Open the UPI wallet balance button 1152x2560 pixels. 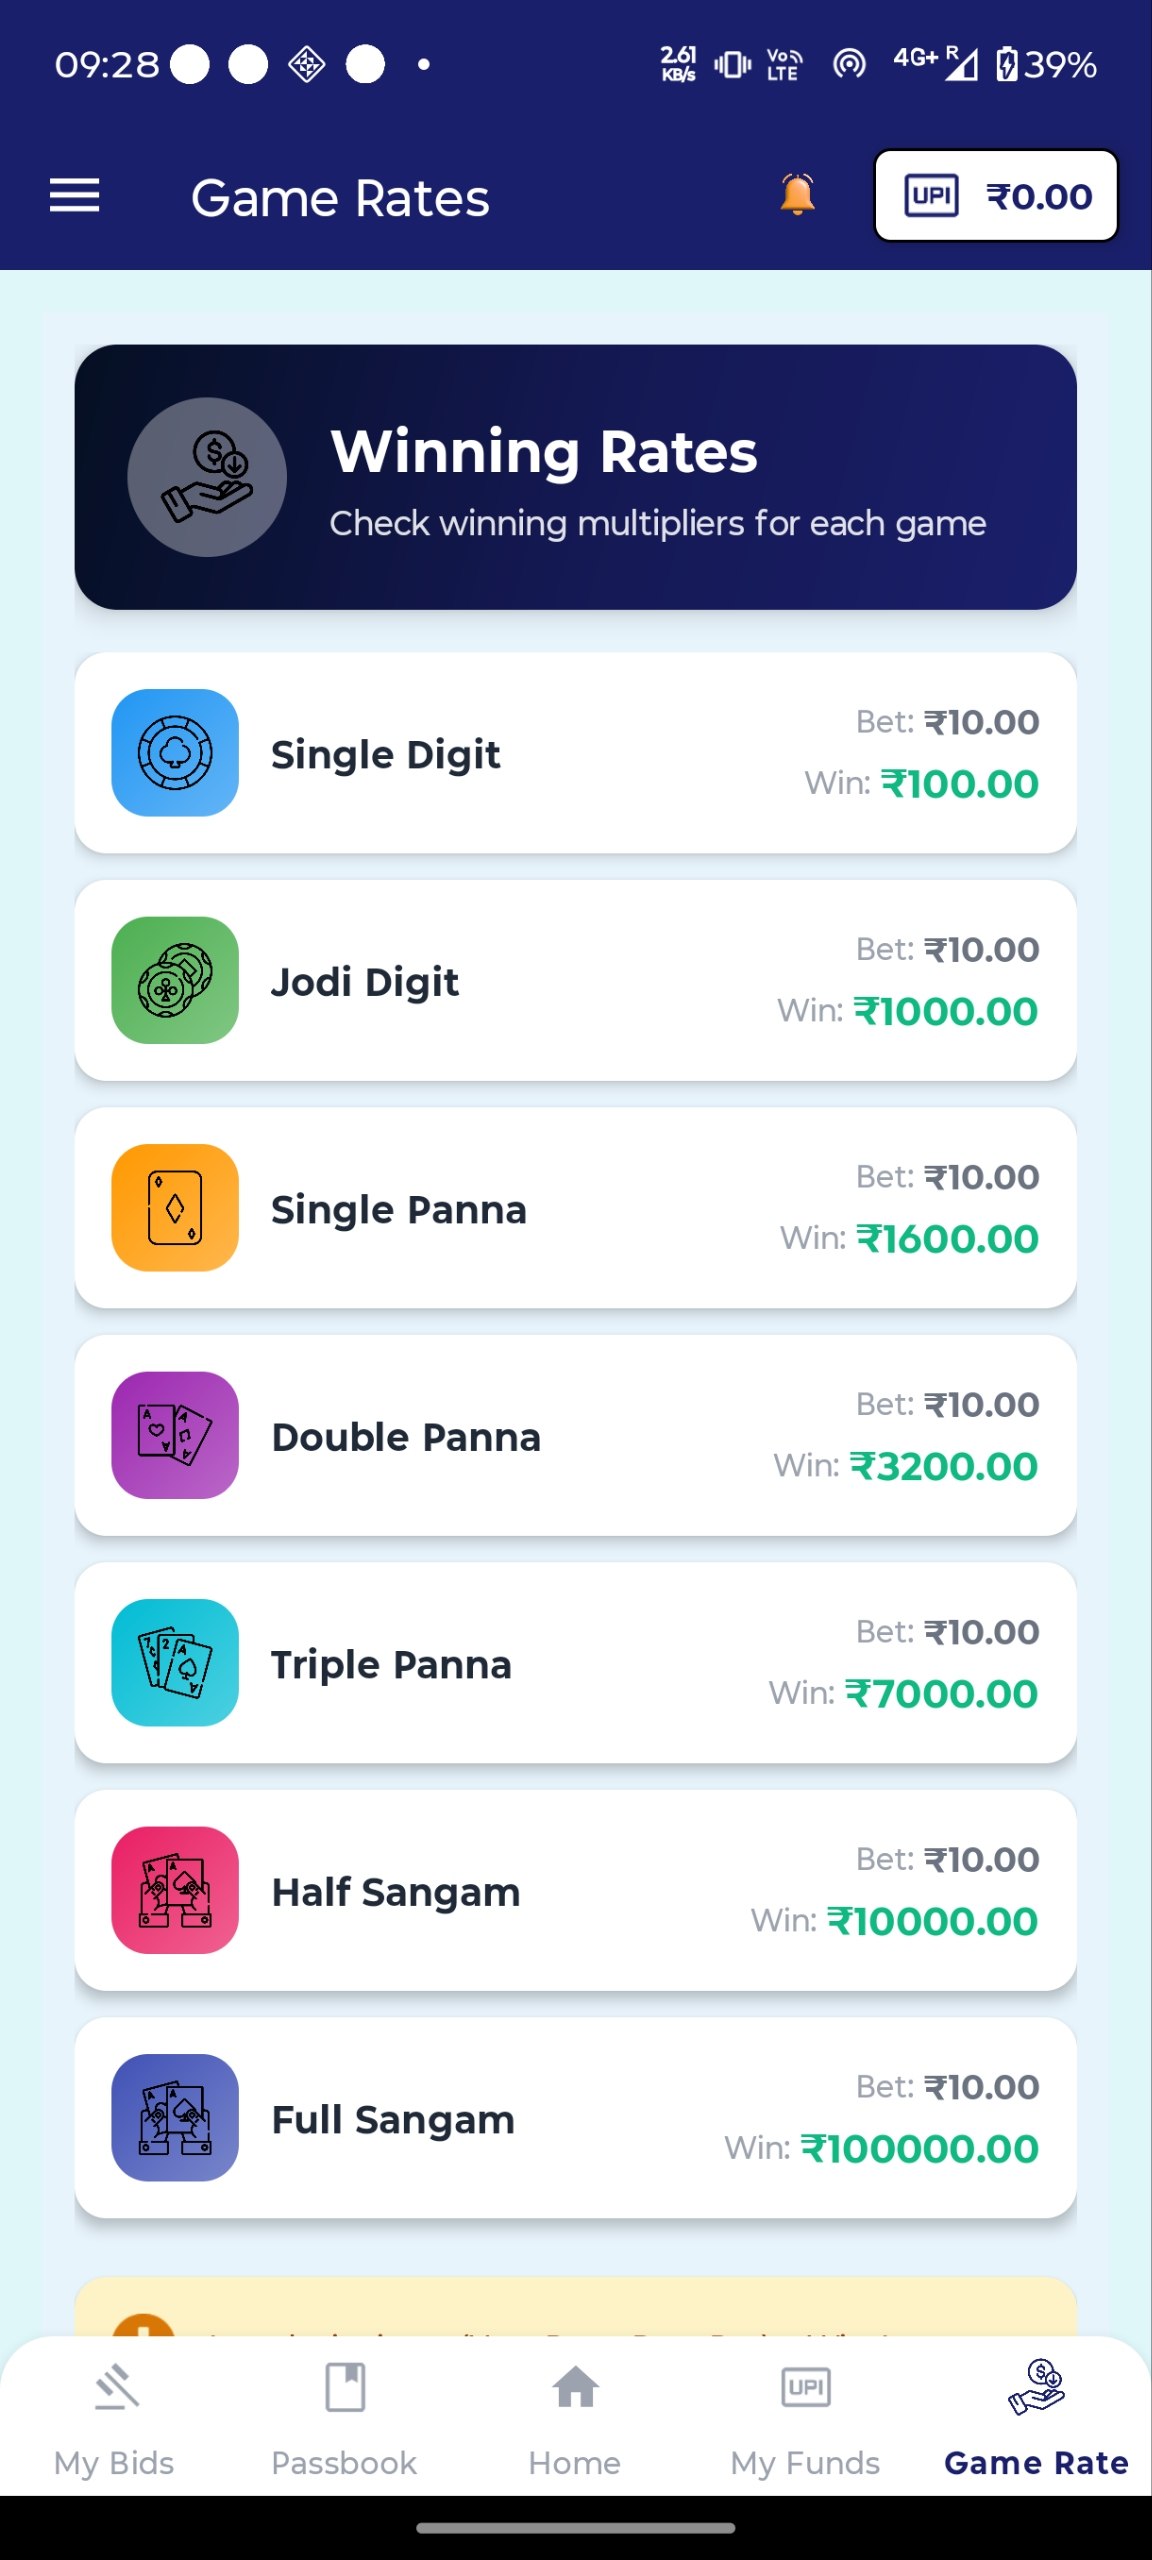point(996,196)
